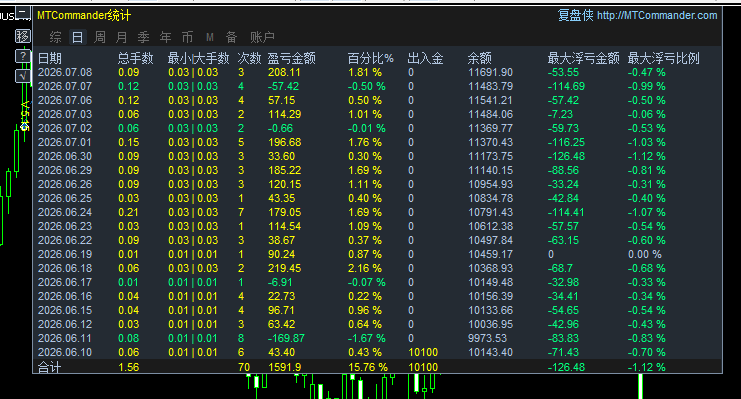Viewport: 741px width, 399px height.
Task: Click balance 9973.53 cell
Action: click(488, 338)
